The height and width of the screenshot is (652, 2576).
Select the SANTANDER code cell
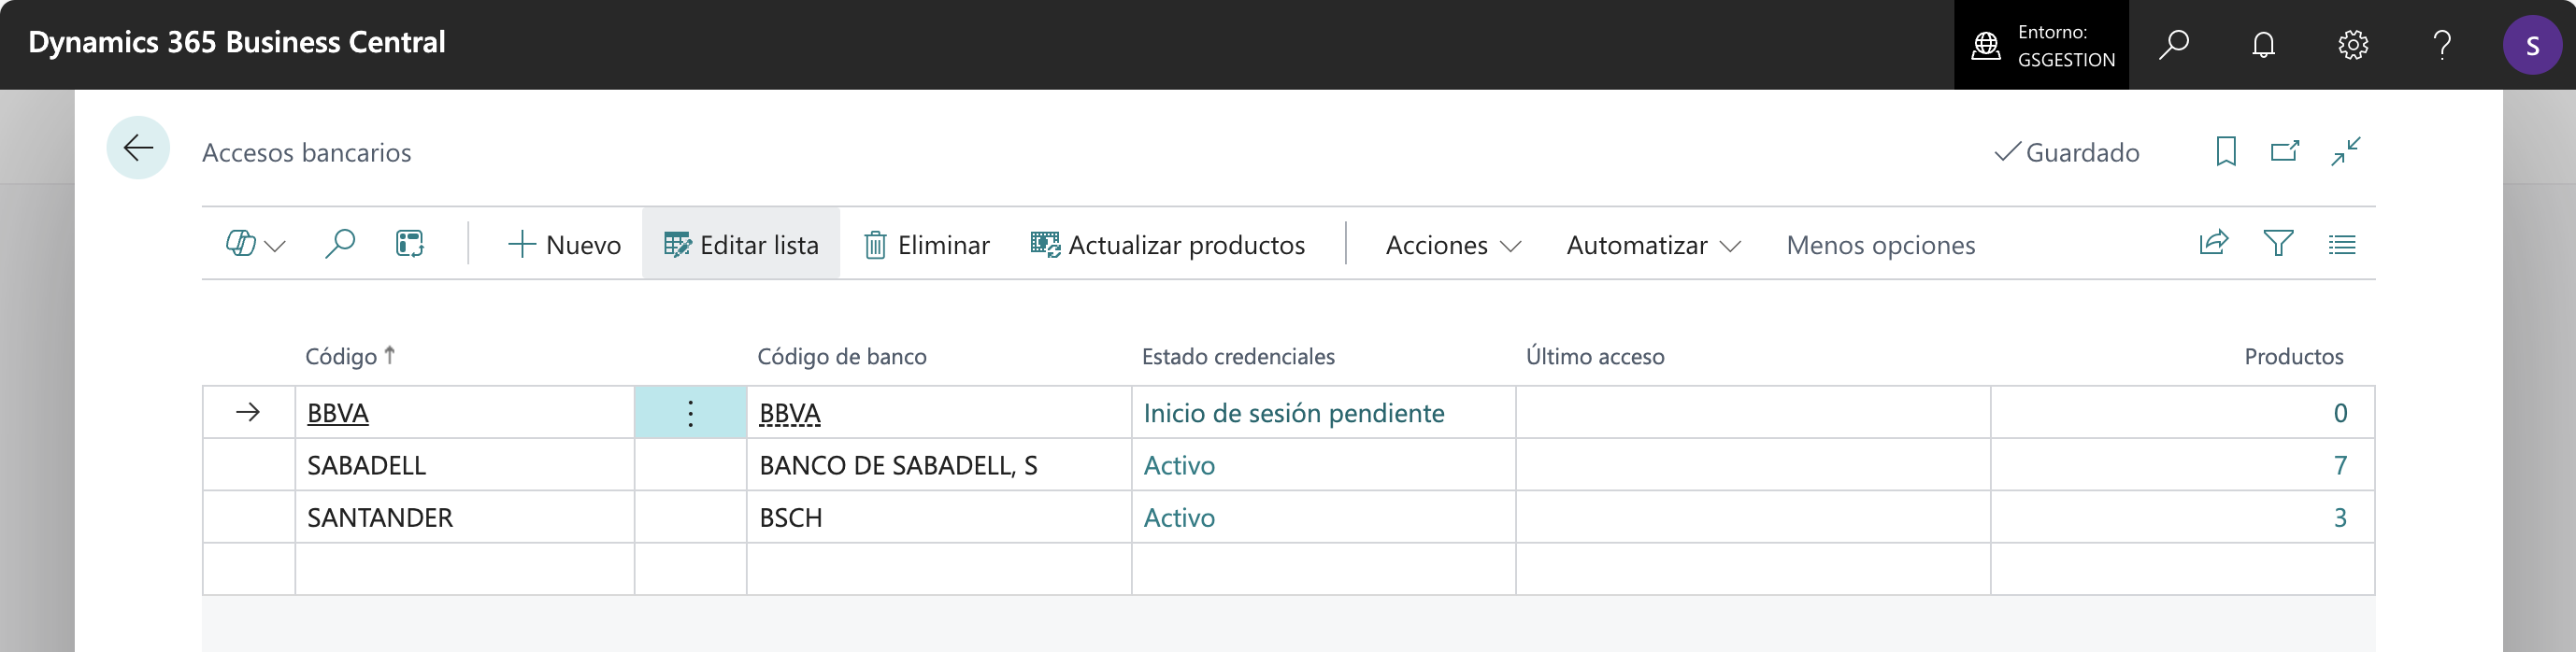tap(464, 517)
